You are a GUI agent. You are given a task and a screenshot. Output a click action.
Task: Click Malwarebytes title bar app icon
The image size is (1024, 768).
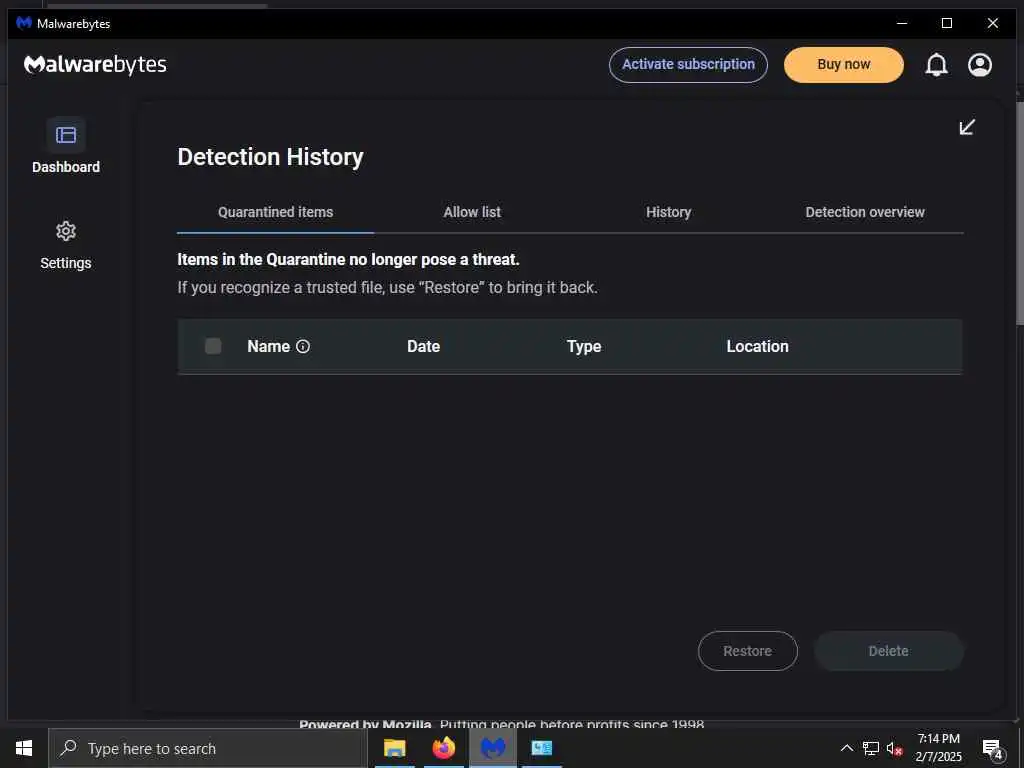[24, 23]
